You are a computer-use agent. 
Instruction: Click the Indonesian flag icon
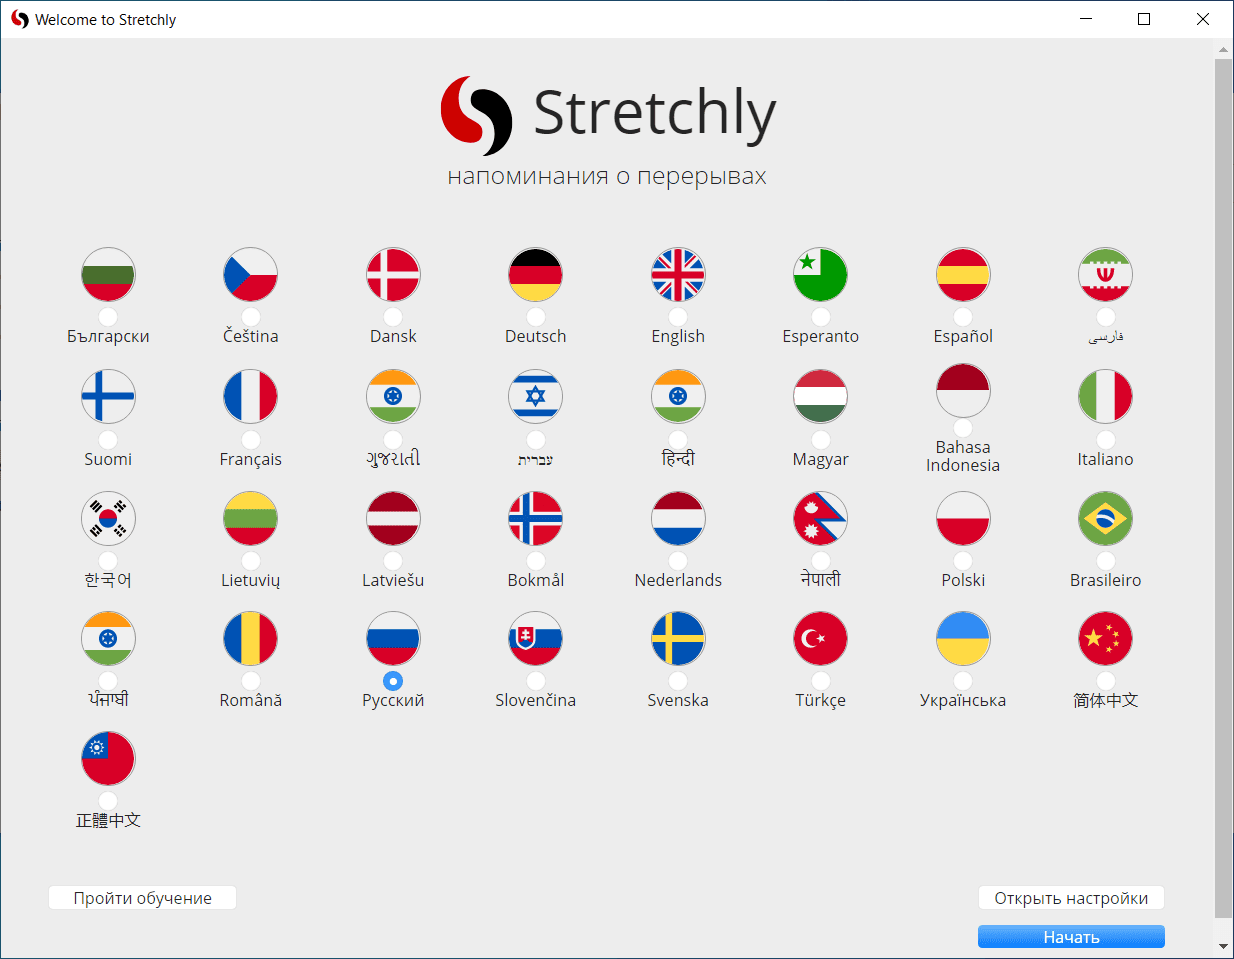963,390
